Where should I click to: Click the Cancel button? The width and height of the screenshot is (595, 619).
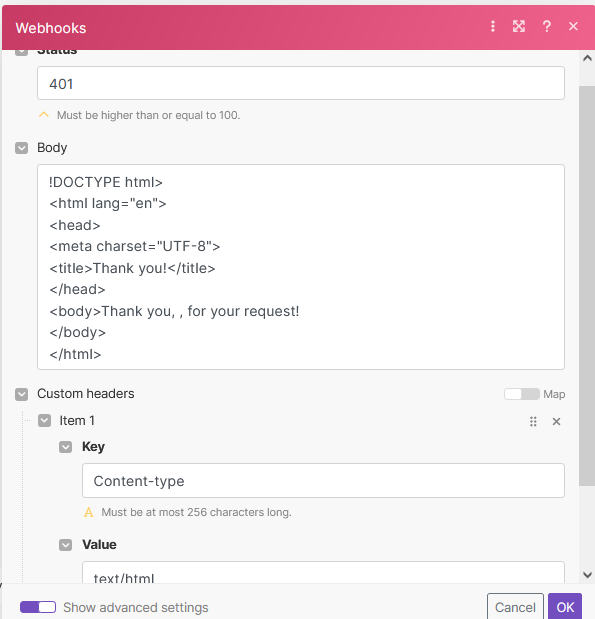click(x=515, y=607)
